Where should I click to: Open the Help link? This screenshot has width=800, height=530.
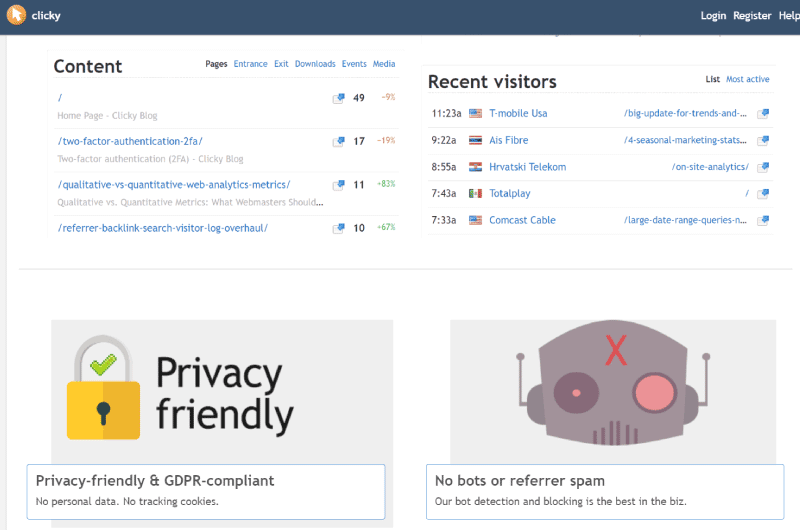[789, 16]
